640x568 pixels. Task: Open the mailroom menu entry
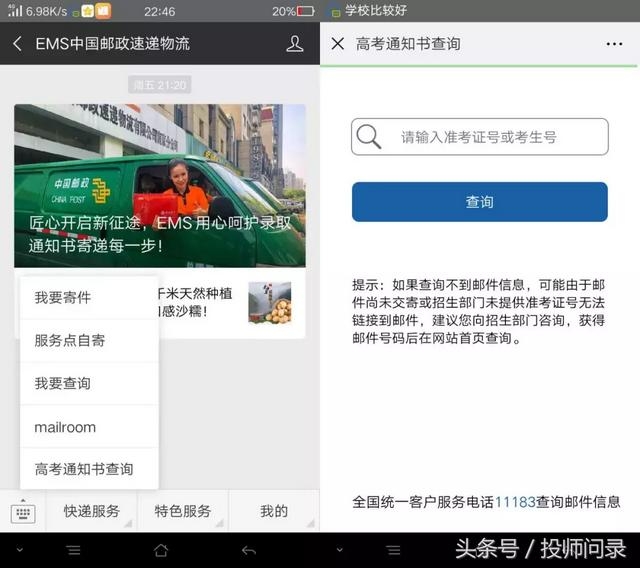[89, 427]
